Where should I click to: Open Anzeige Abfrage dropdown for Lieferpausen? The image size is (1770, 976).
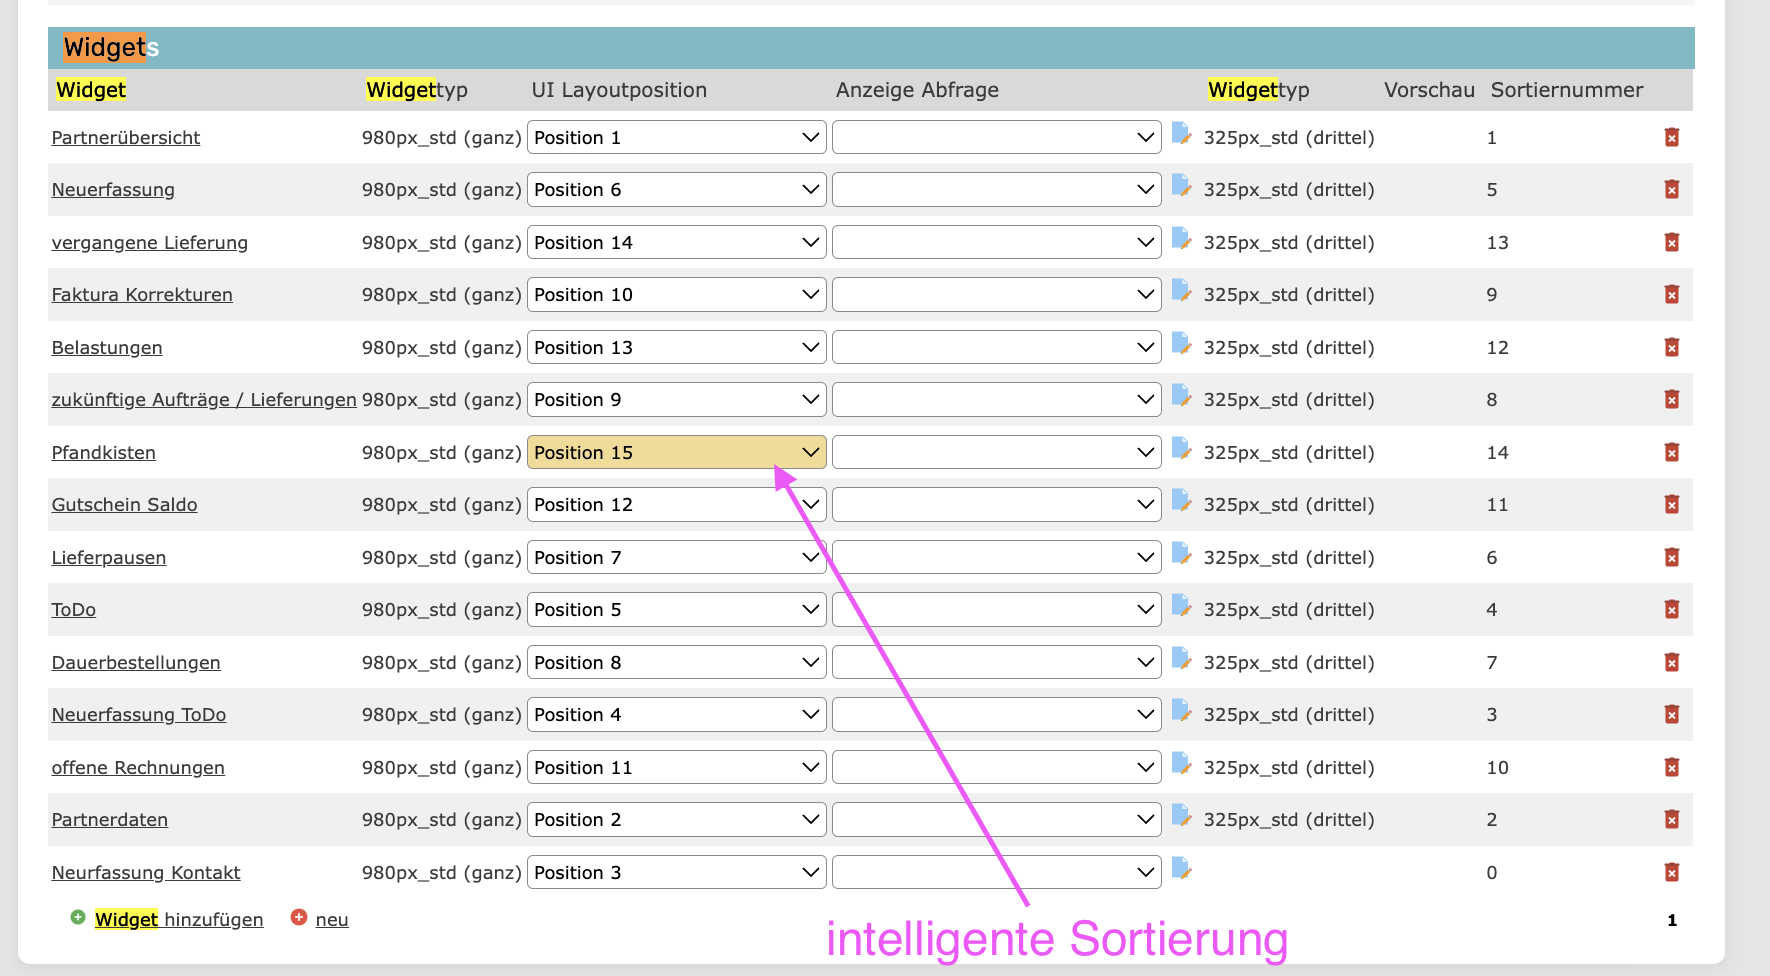coord(996,557)
